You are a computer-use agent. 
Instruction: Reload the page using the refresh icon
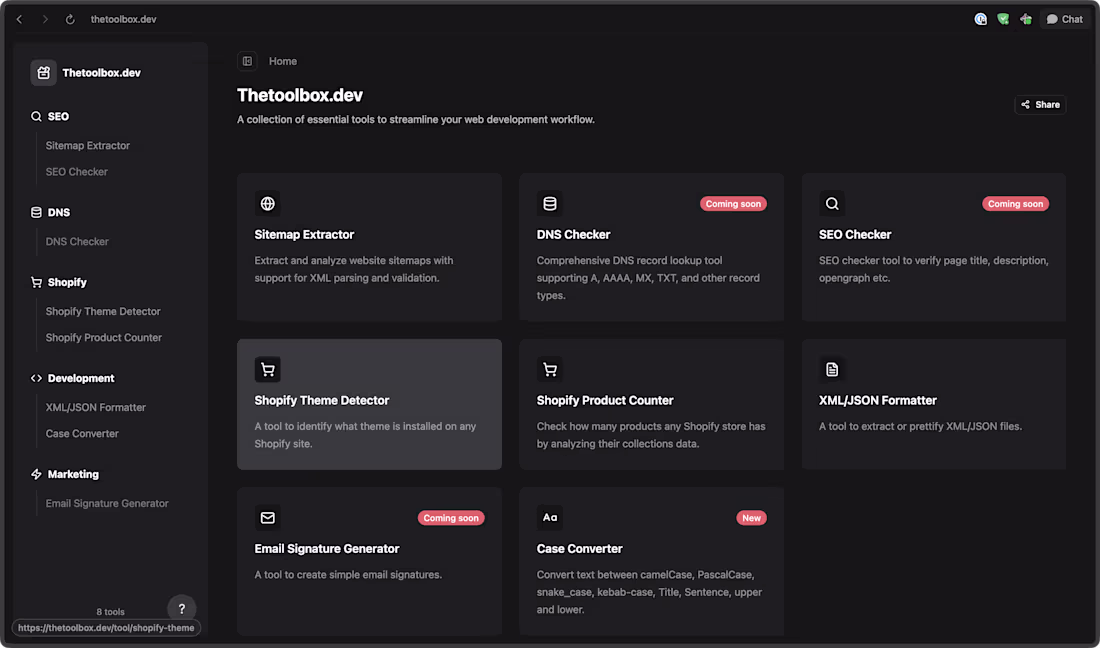[x=68, y=18]
